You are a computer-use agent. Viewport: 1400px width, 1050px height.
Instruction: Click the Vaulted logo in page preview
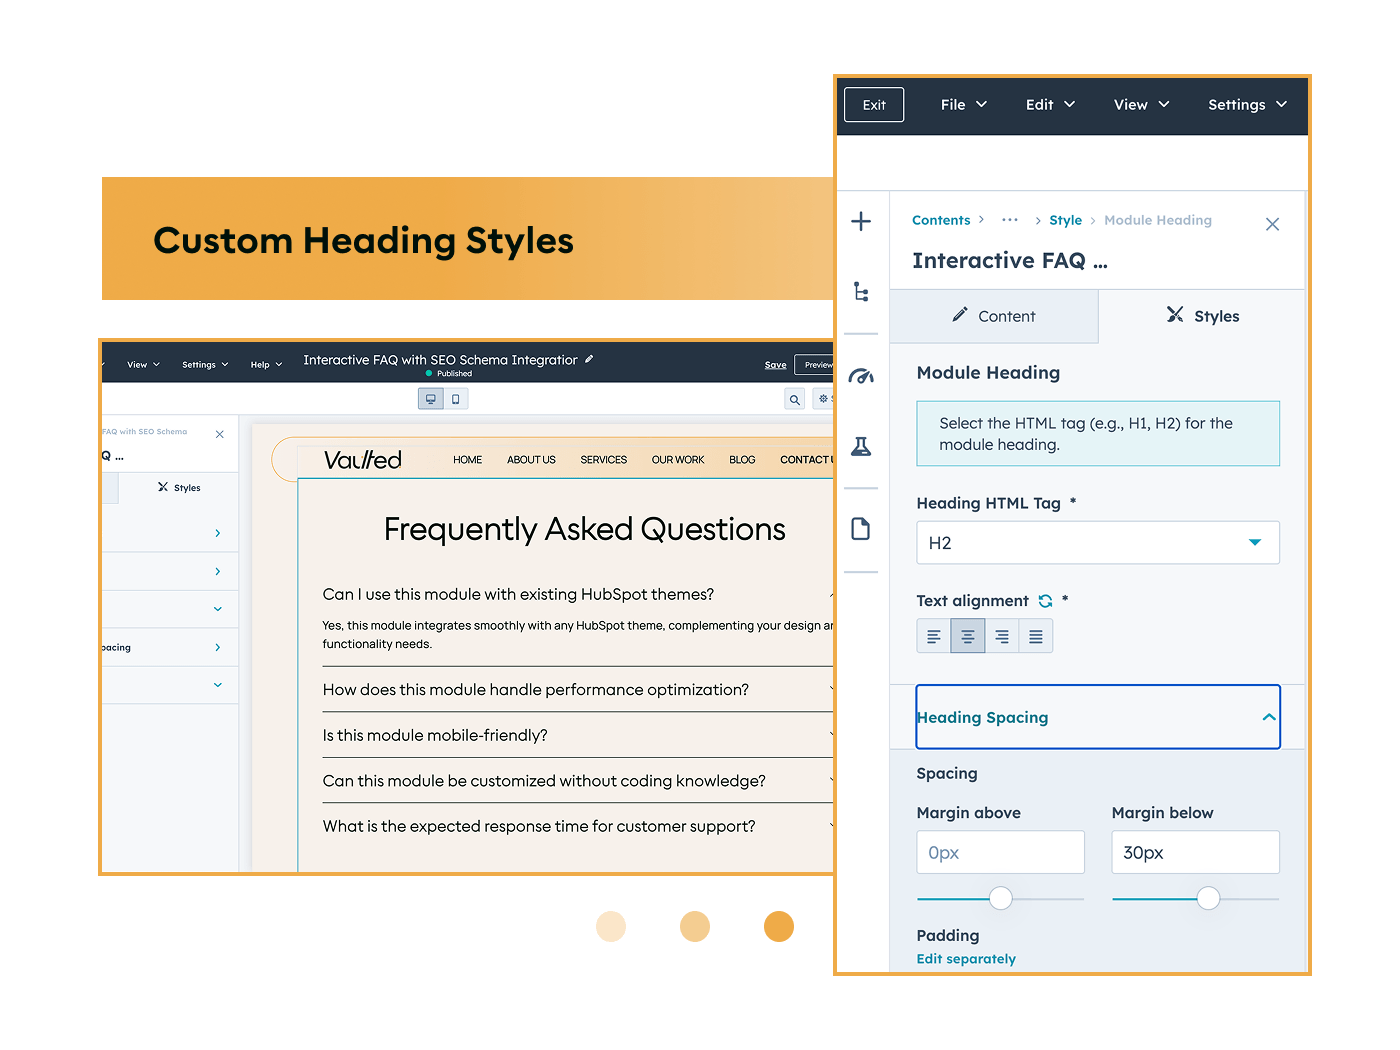coord(363,460)
